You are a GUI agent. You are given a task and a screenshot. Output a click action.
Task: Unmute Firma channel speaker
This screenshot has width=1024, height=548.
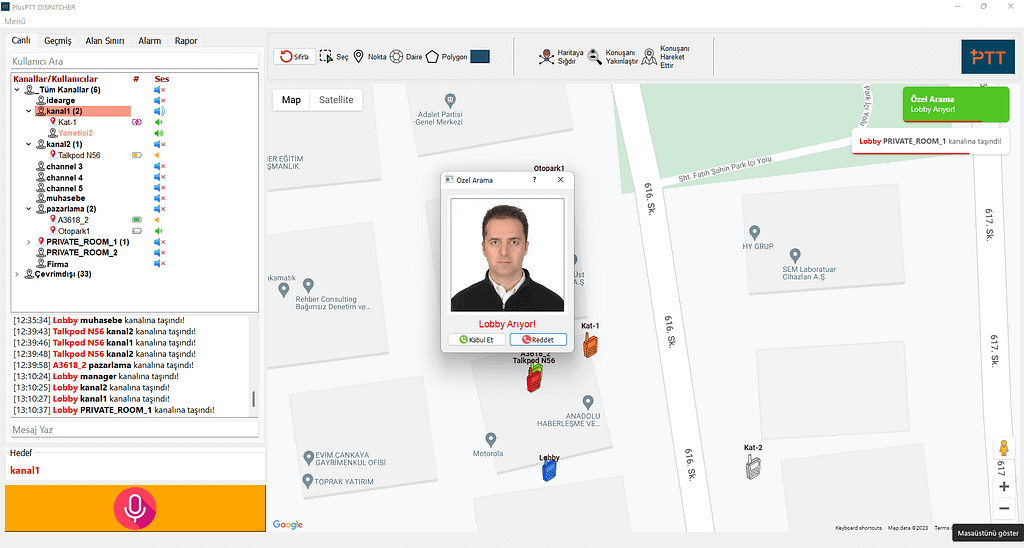click(160, 263)
